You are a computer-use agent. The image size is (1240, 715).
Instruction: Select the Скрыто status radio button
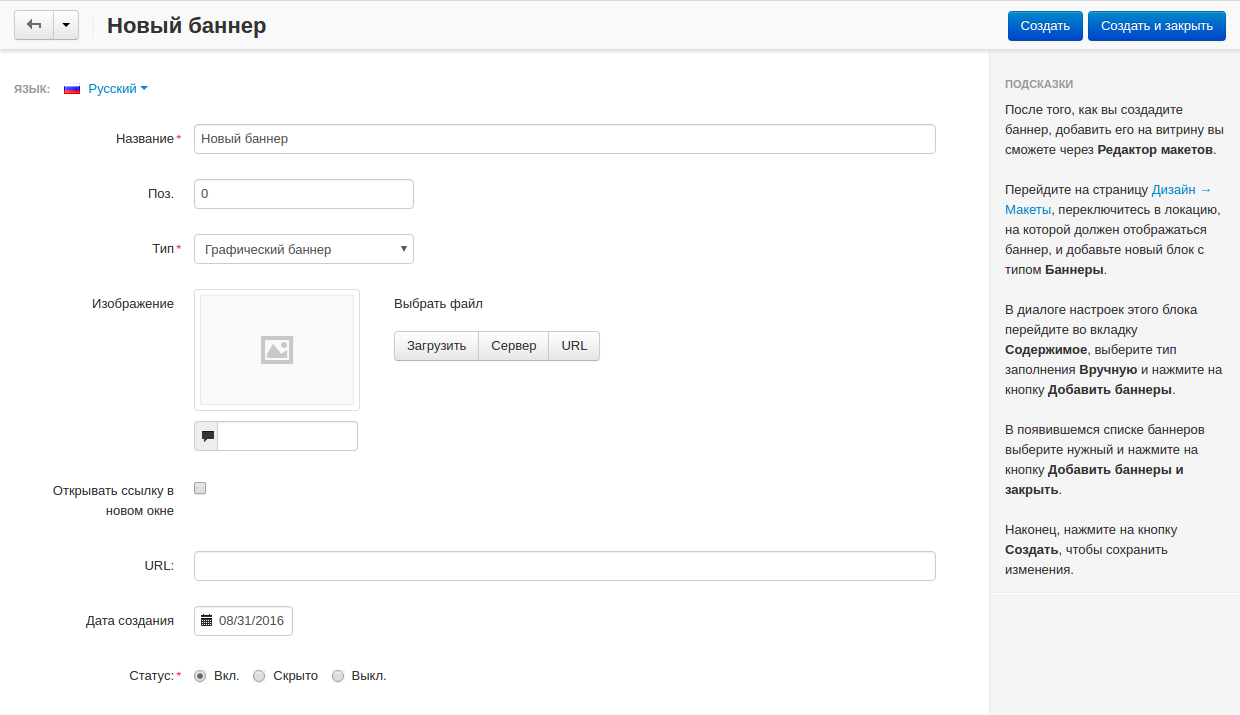[x=259, y=676]
